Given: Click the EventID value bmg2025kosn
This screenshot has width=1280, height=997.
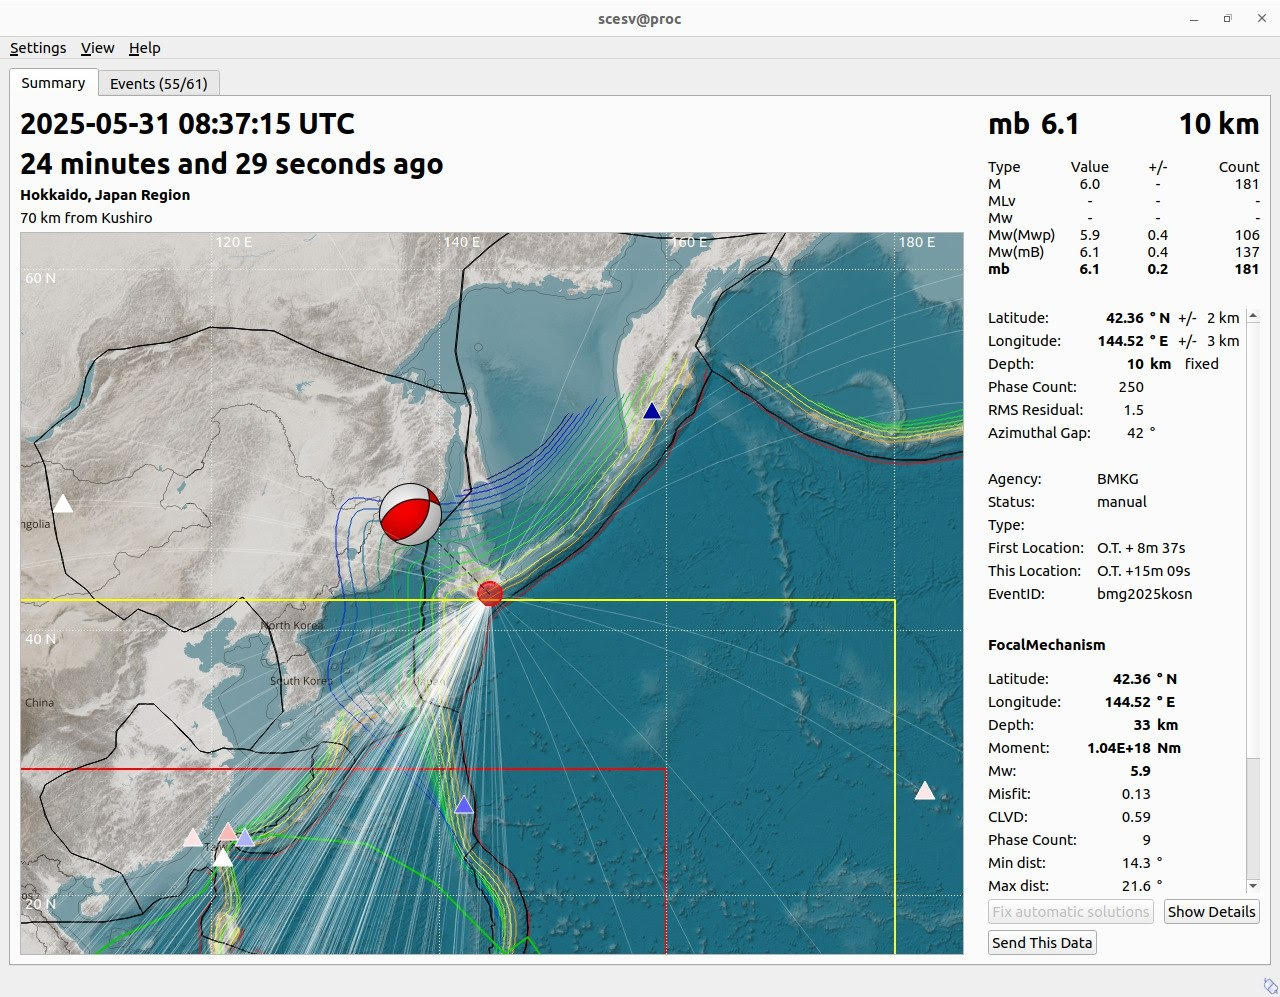Looking at the screenshot, I should (x=1144, y=594).
